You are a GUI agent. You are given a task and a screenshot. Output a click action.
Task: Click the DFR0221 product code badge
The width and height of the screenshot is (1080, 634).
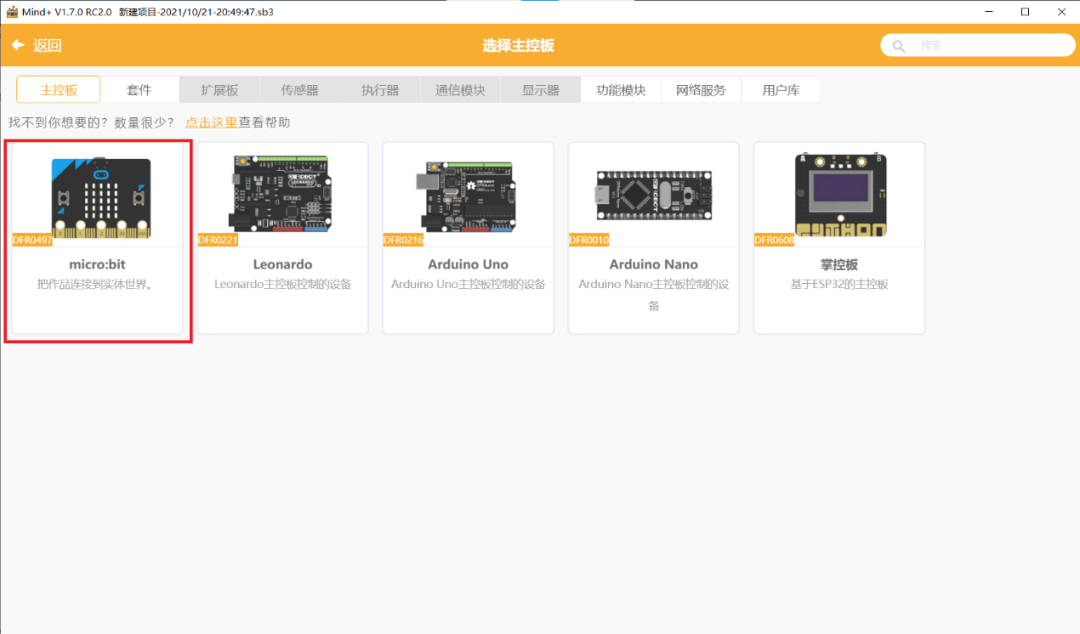click(x=218, y=240)
